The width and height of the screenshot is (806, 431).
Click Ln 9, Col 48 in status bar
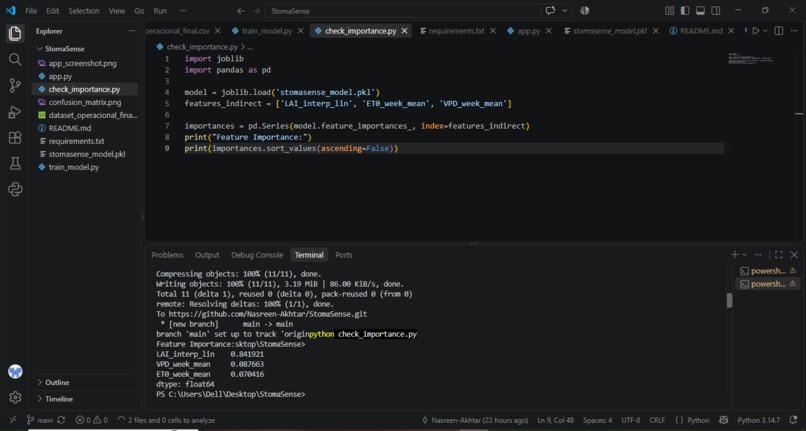pos(556,420)
